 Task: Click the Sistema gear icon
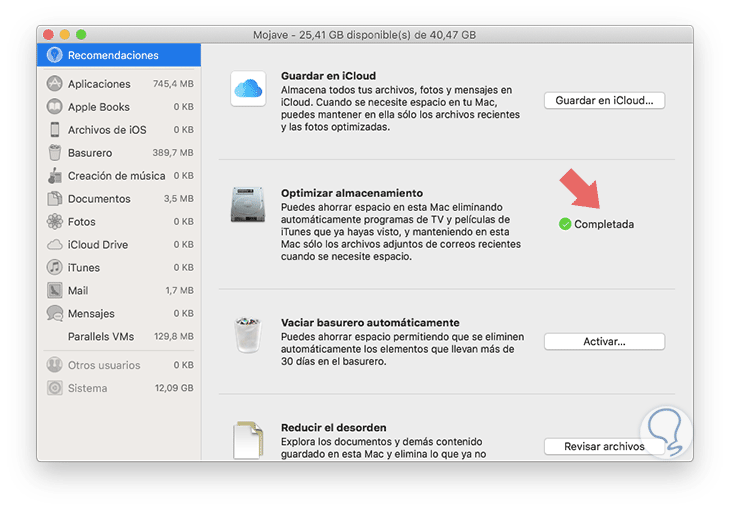(54, 388)
